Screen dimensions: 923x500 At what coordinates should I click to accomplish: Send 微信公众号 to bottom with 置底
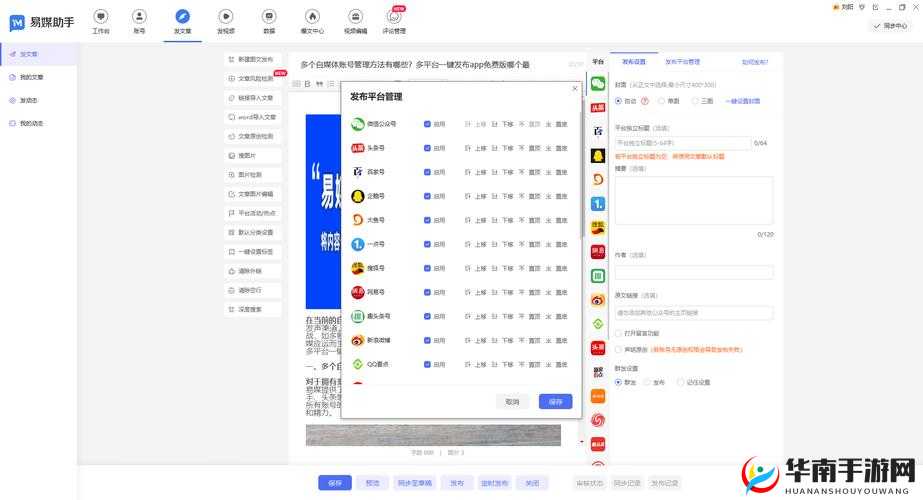557,124
